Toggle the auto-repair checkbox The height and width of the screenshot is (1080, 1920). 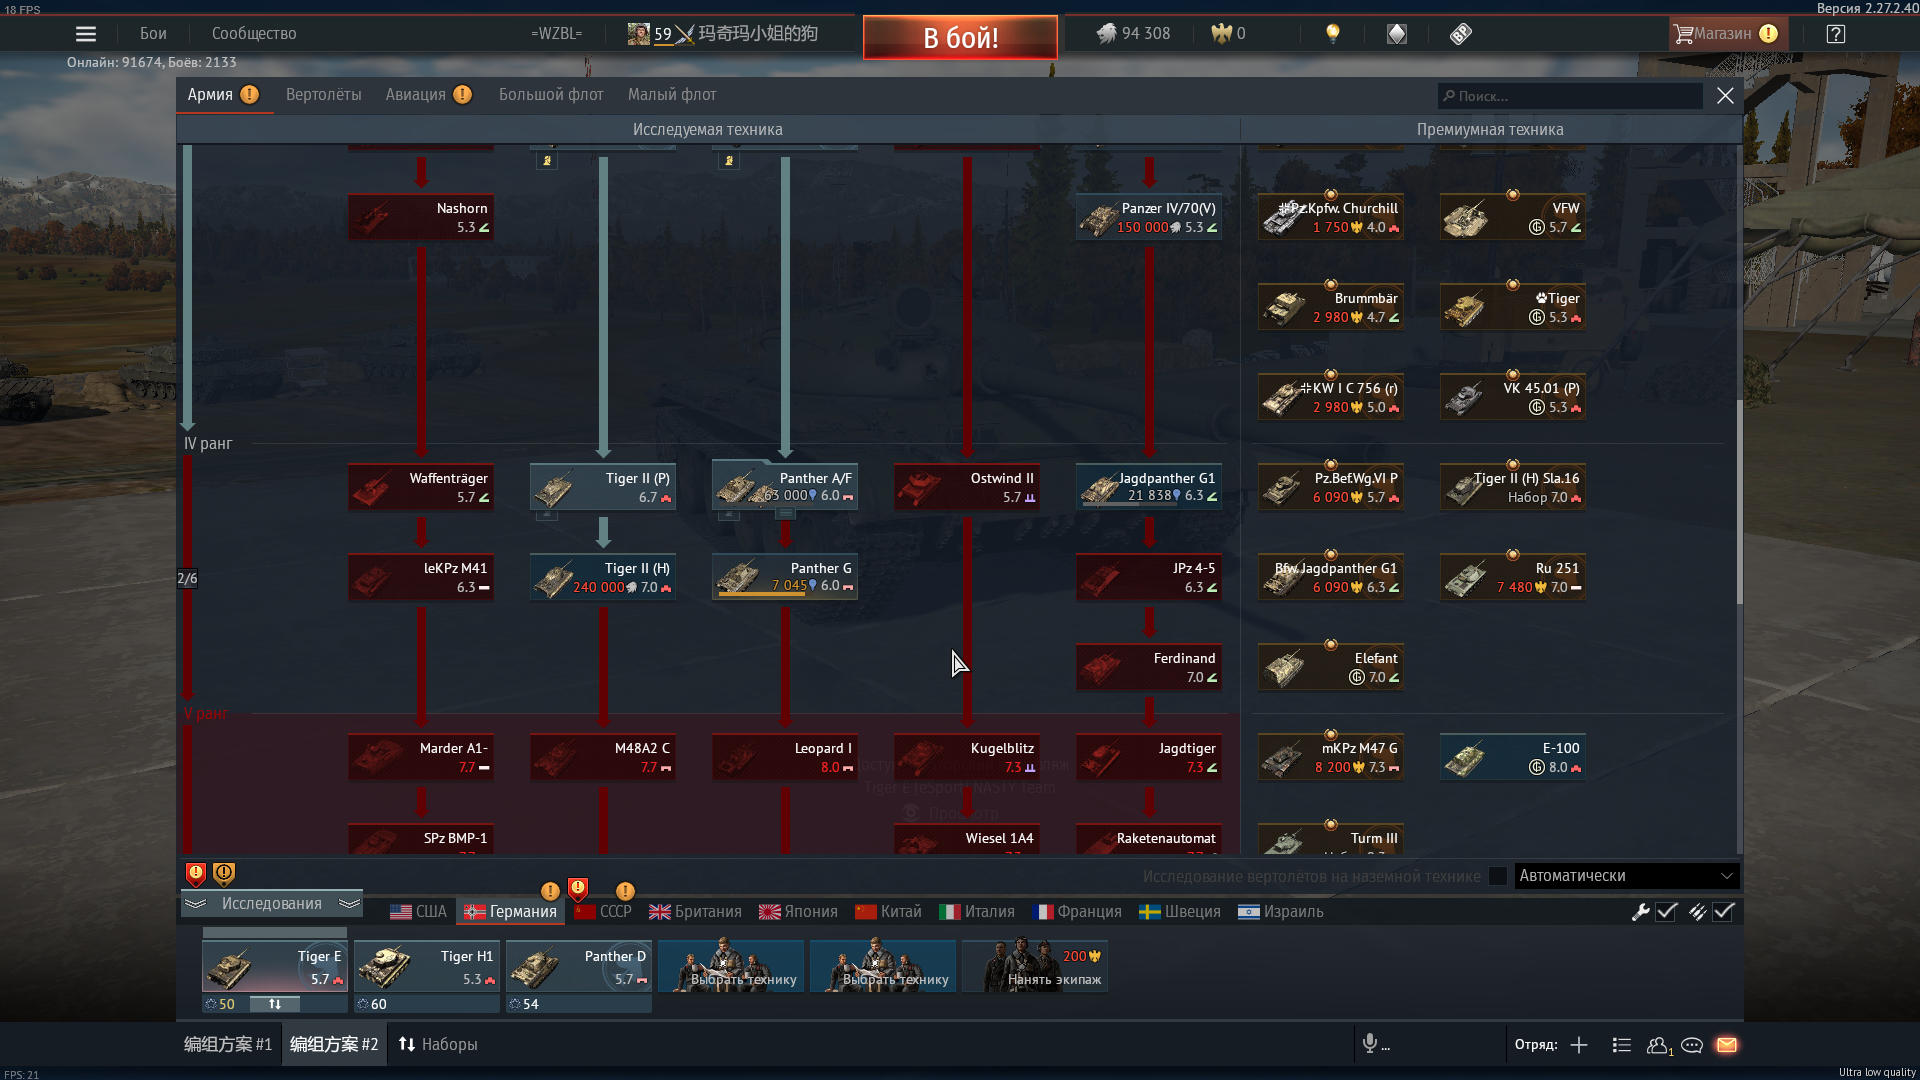pos(1666,912)
